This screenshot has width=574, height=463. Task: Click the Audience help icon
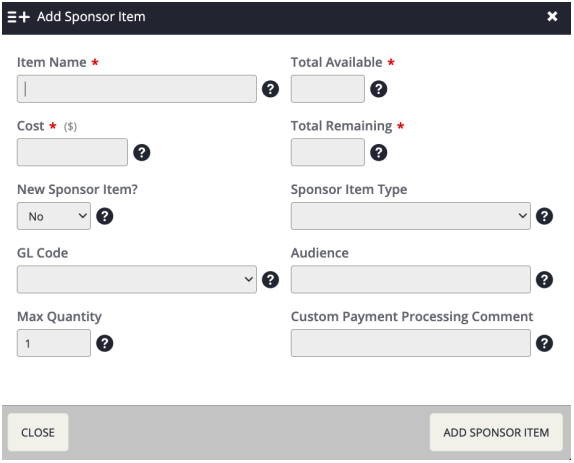(x=544, y=280)
